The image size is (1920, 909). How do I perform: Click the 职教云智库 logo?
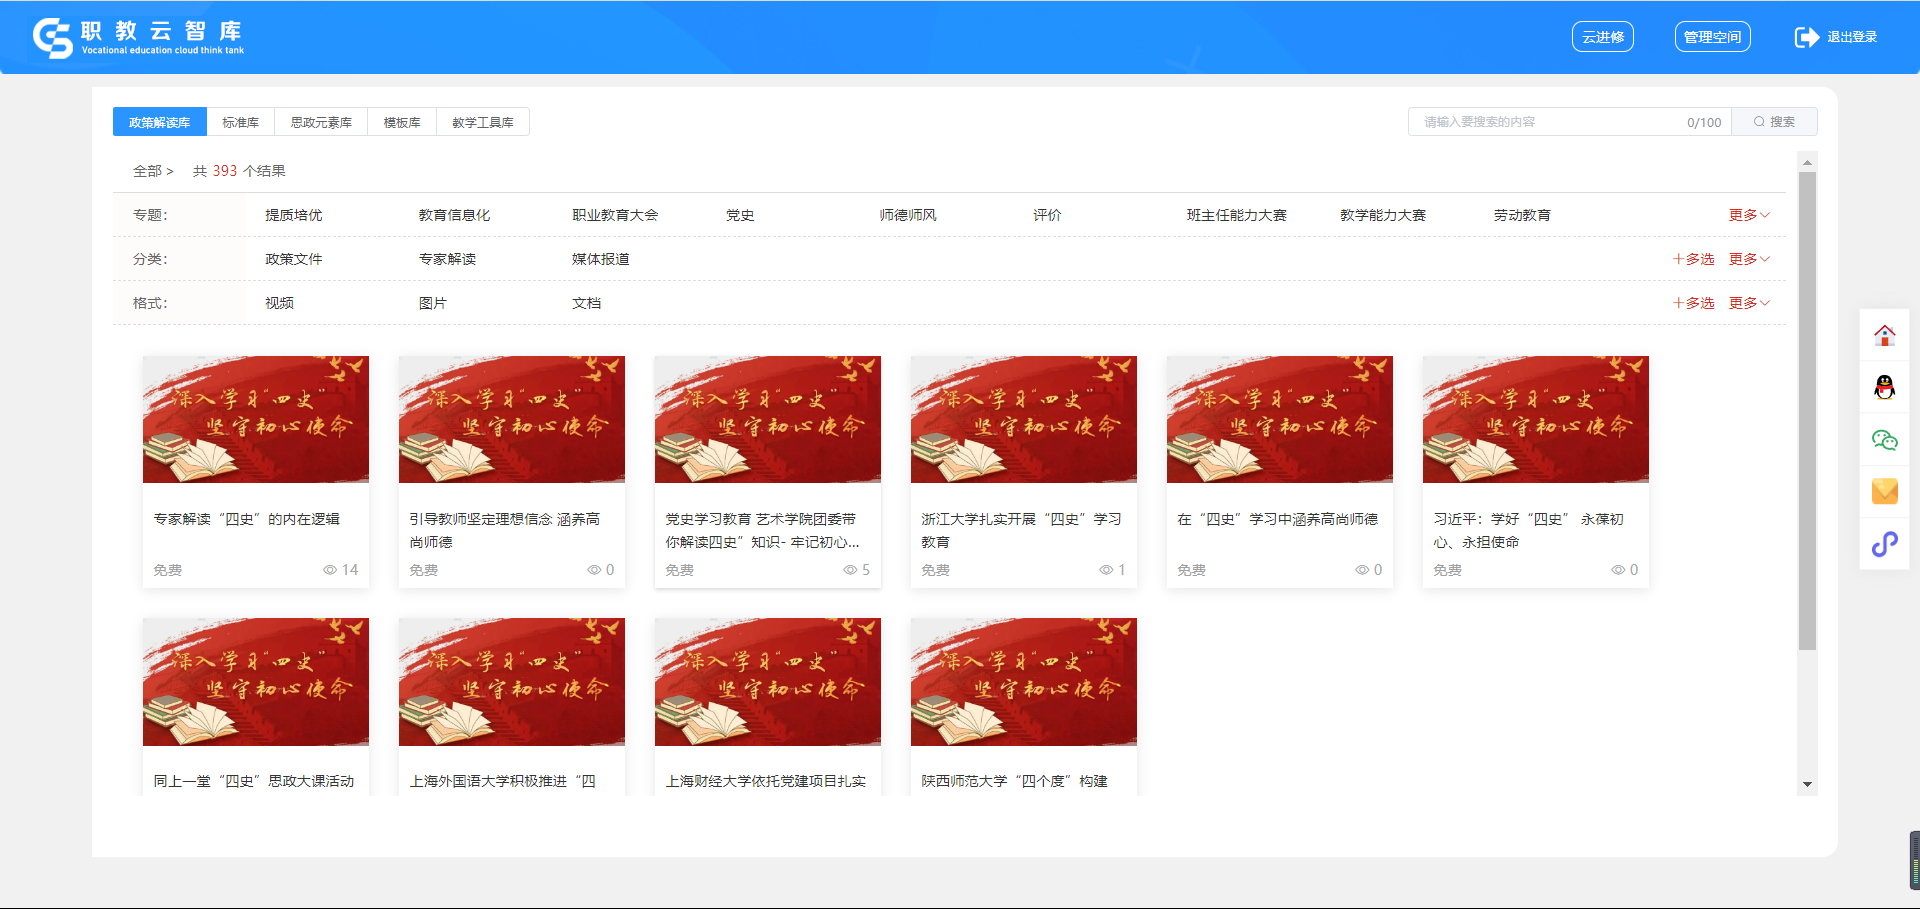(138, 37)
